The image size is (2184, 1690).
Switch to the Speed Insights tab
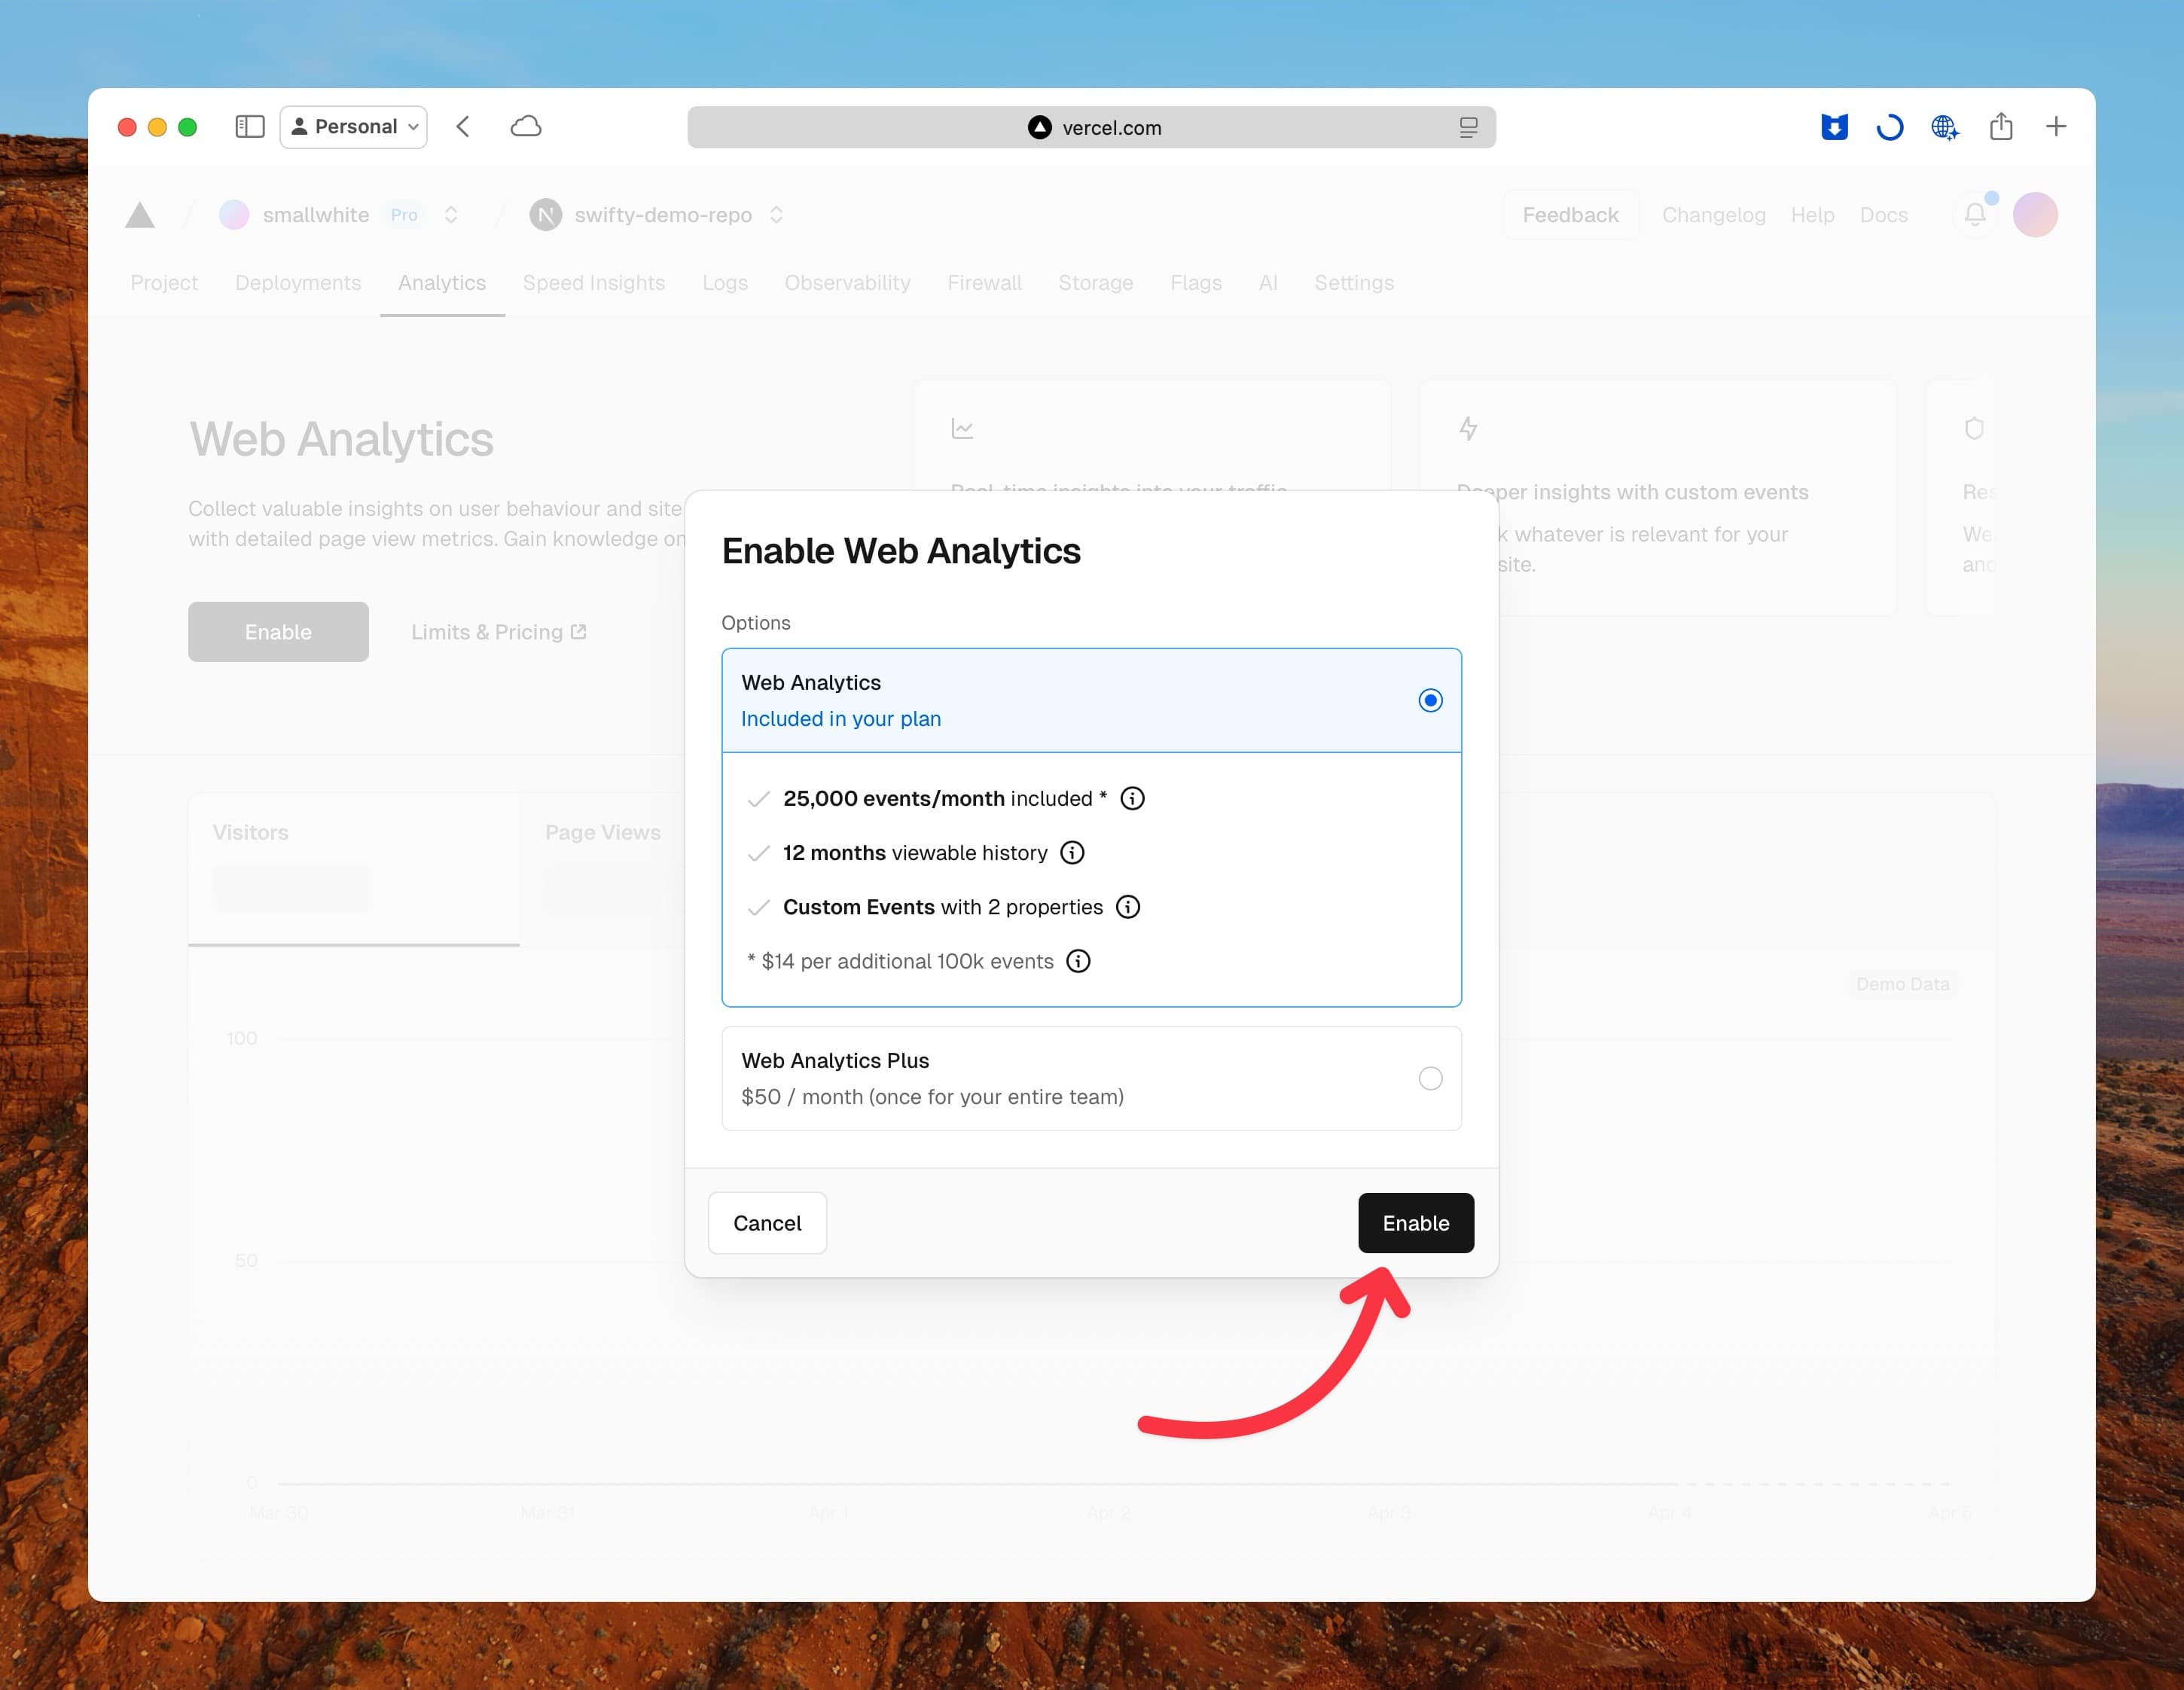pos(594,283)
